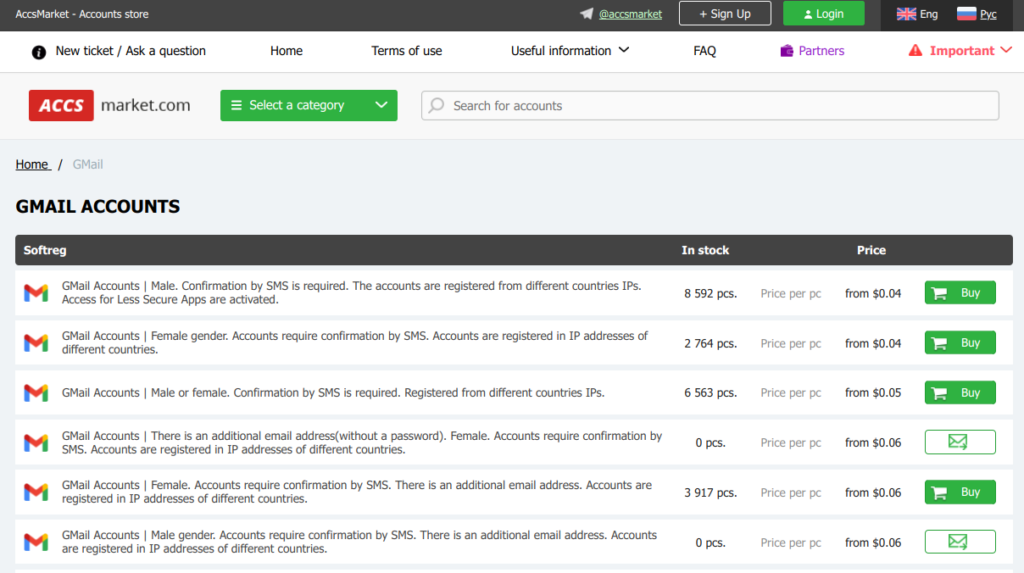Open the Select a category dropdown
Screen dimensions: 1024x573
pos(308,105)
